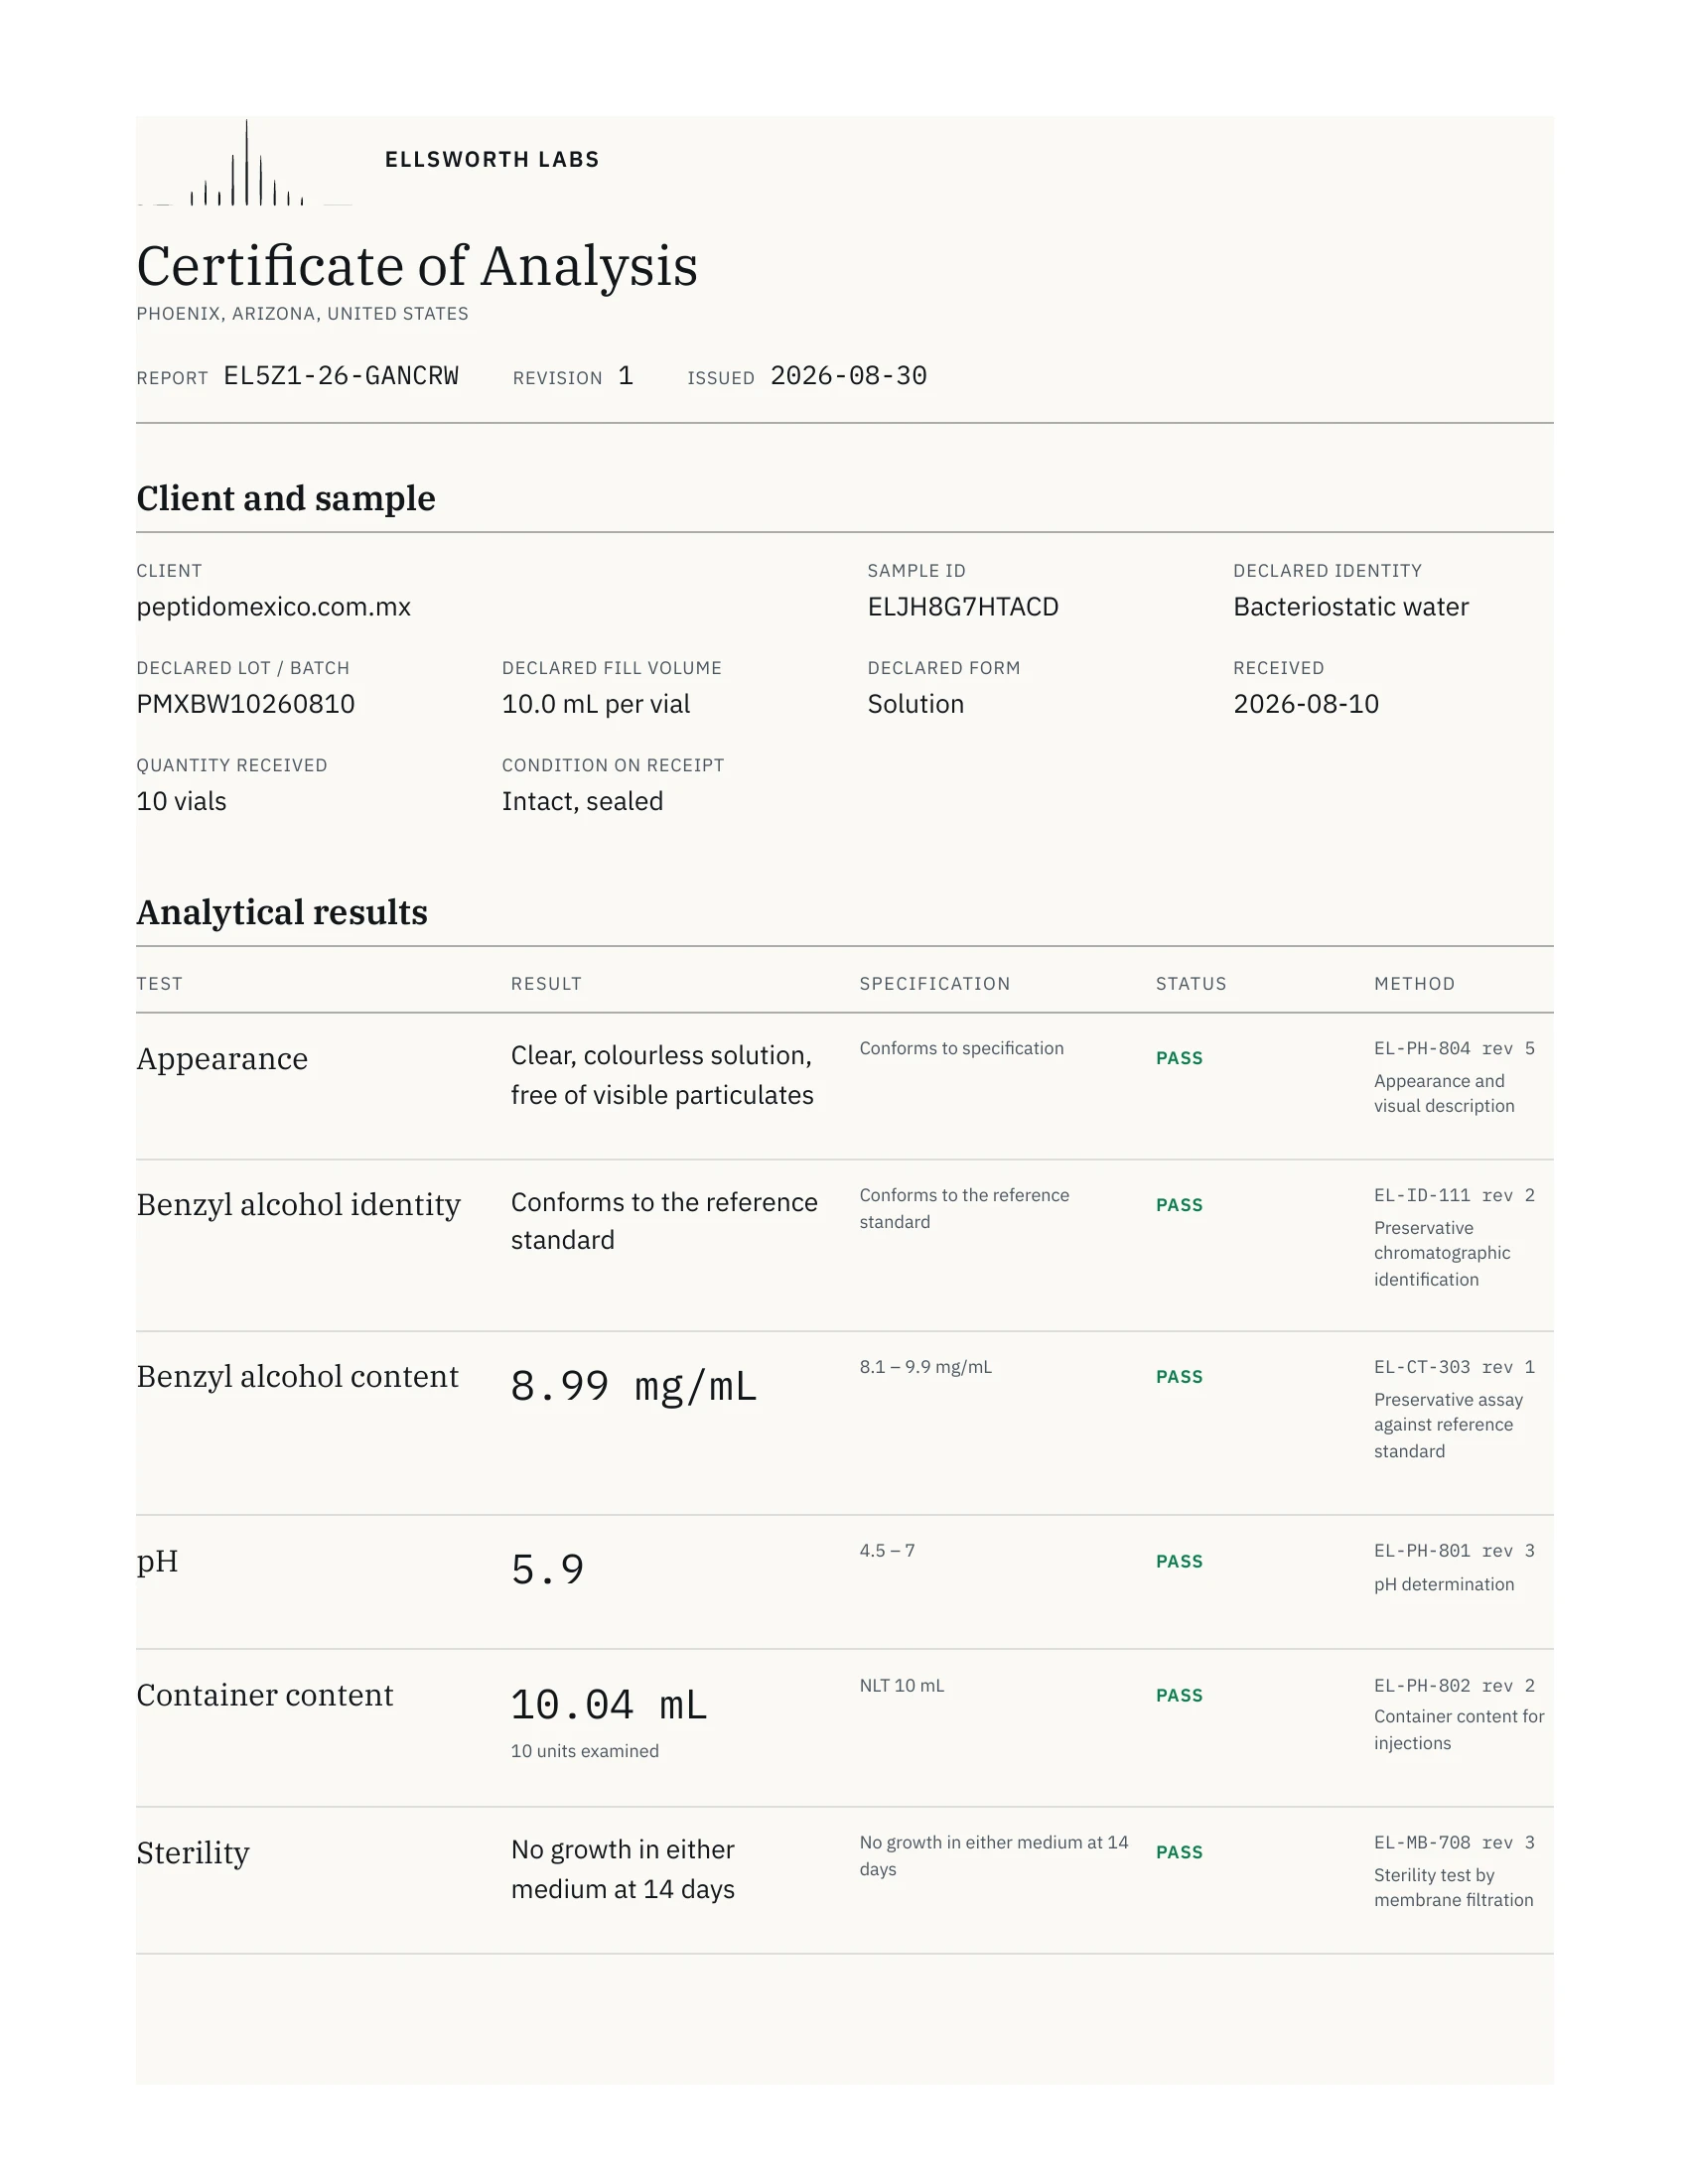Click the SPECIFICATION column header
1688x2184 pixels.
click(935, 984)
